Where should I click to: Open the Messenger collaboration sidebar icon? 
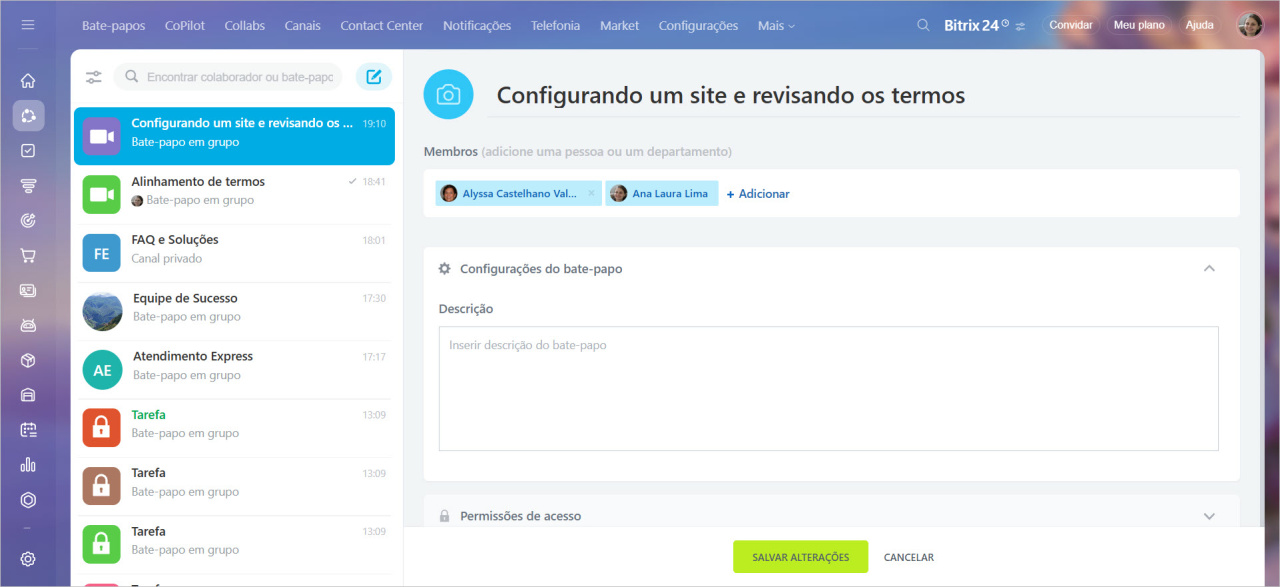click(x=28, y=116)
